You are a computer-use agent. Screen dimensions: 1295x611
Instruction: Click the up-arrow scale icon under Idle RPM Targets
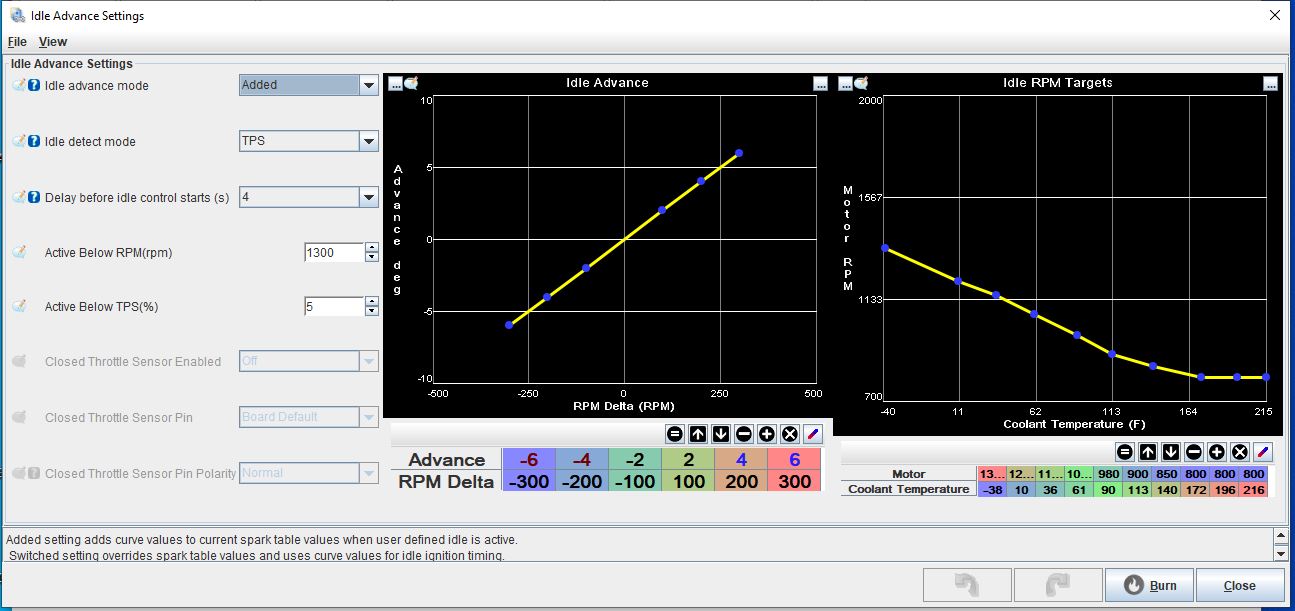tap(1148, 454)
